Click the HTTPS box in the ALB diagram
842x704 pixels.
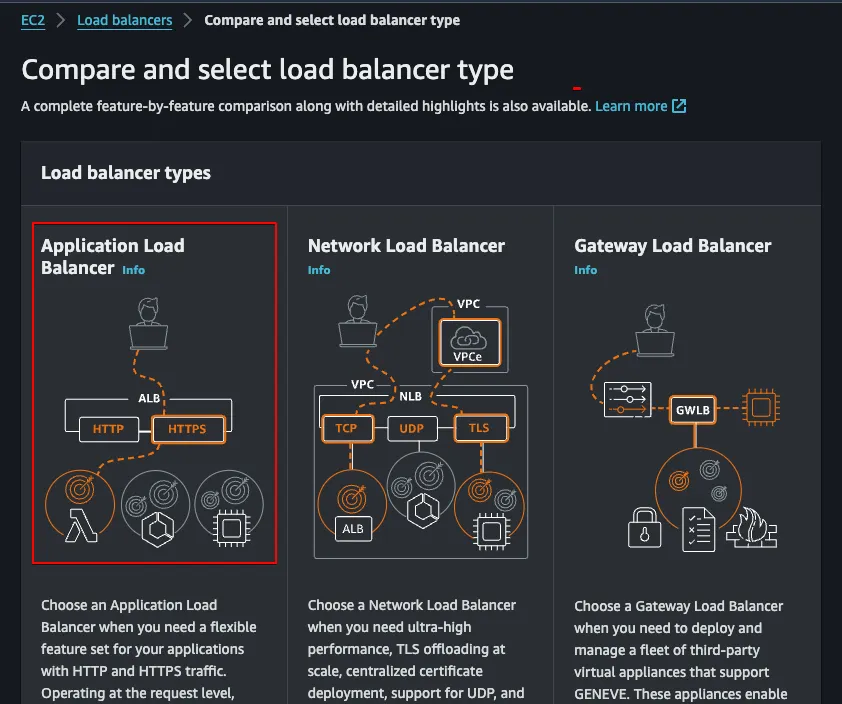click(x=187, y=429)
